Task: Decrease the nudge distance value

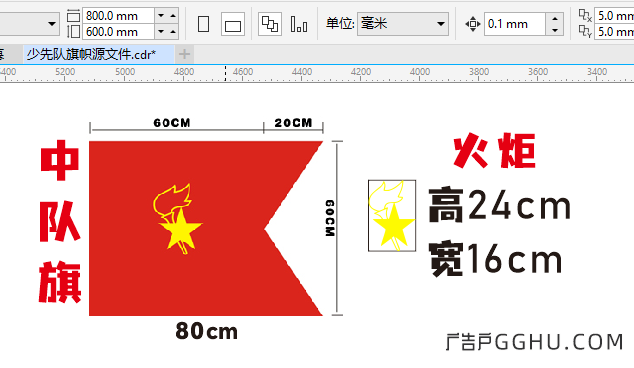Action: 555,30
